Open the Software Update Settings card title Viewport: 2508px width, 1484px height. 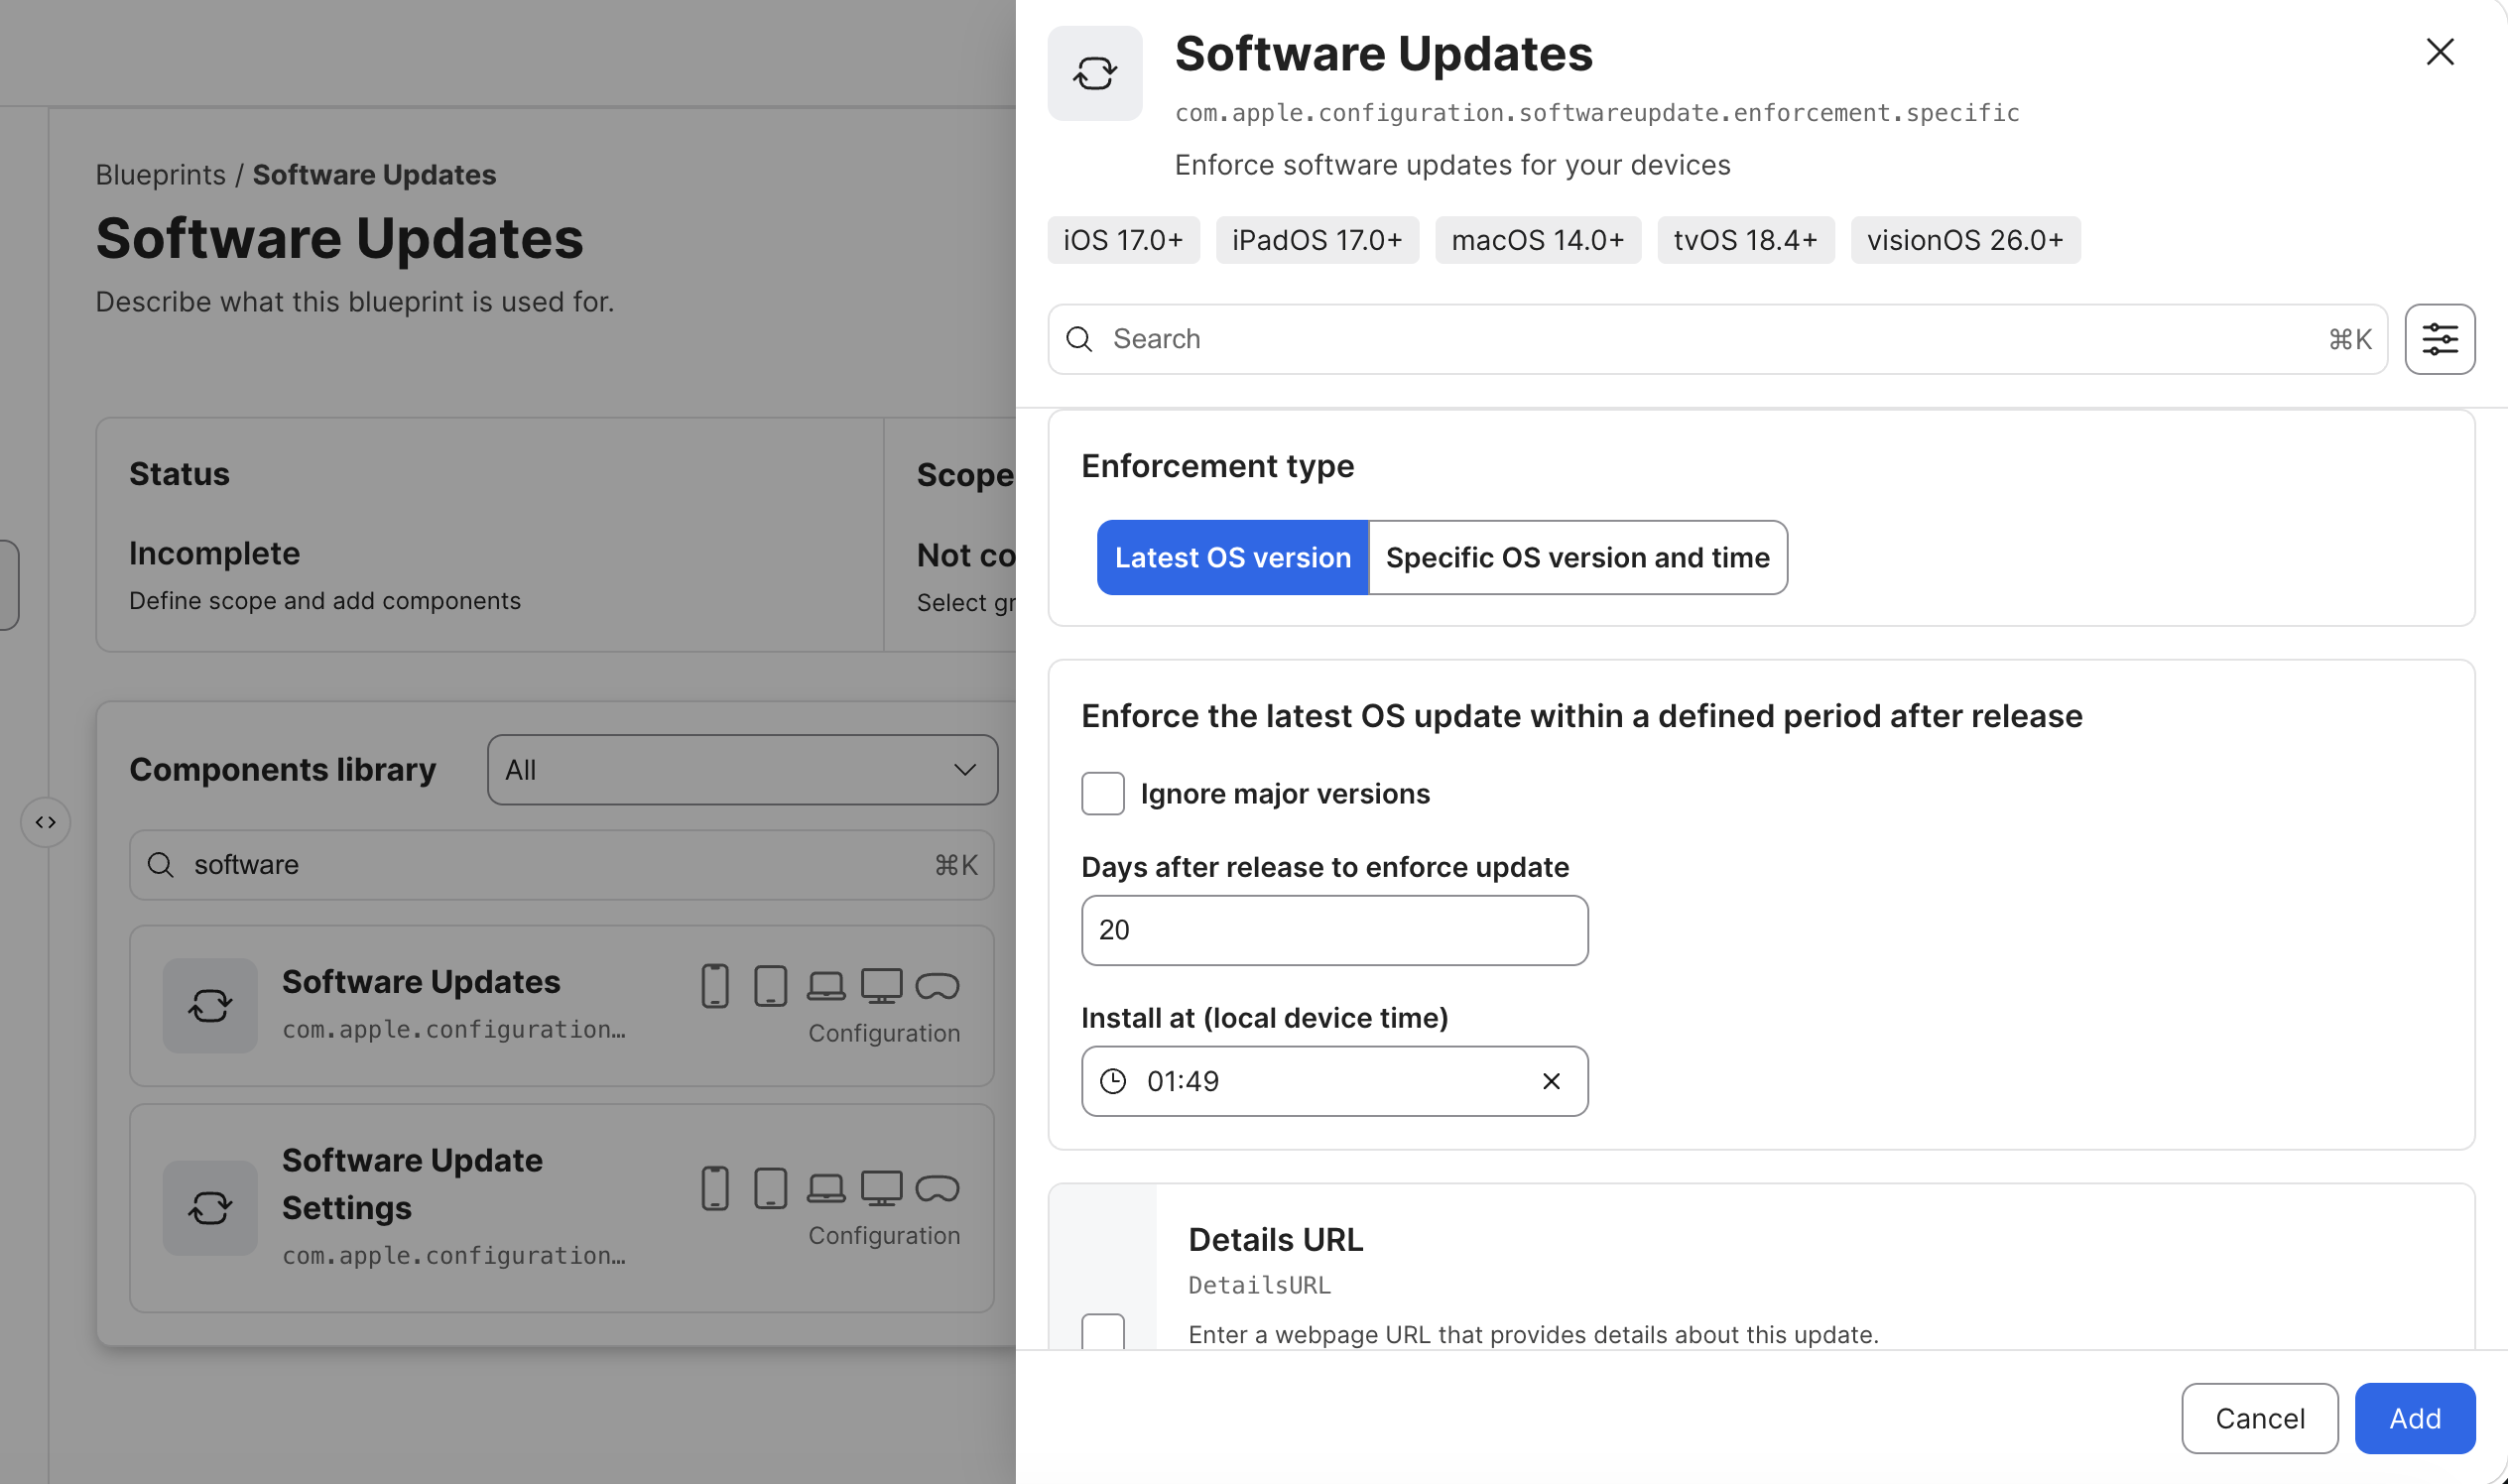412,1184
